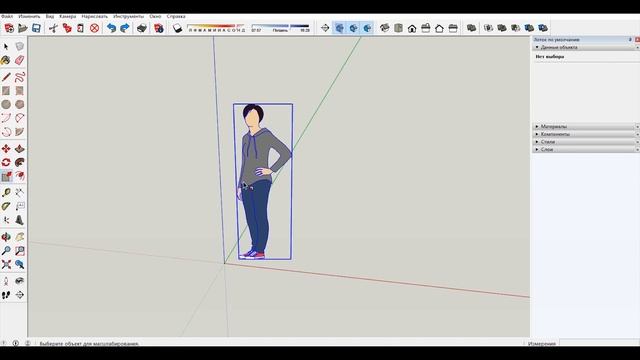Choose the Rotated Rectangle tool
640x360 pixels.
(20, 91)
